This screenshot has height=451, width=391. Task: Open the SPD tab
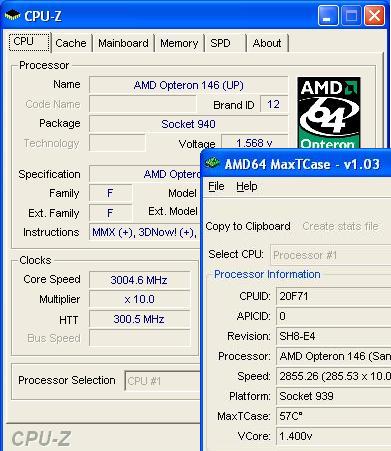click(225, 43)
